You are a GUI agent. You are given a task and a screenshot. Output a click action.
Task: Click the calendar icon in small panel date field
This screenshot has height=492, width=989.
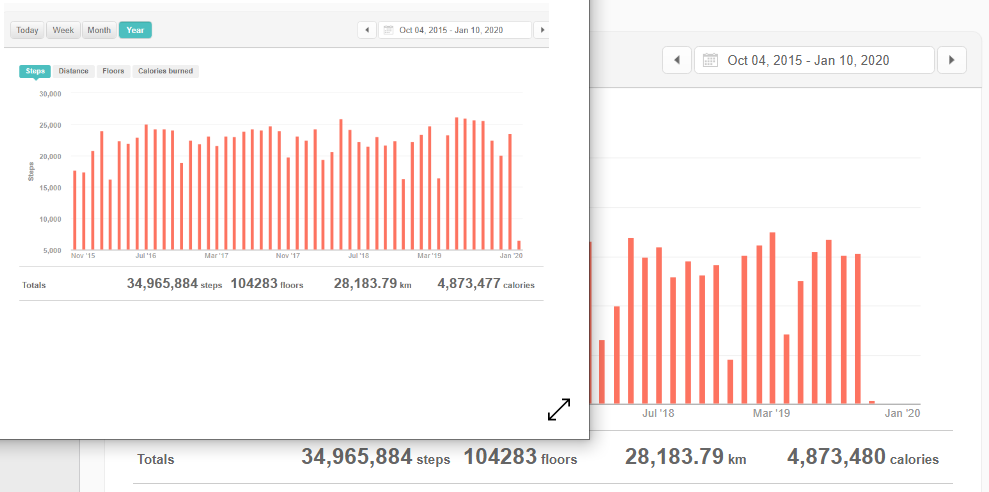pyautogui.click(x=388, y=30)
